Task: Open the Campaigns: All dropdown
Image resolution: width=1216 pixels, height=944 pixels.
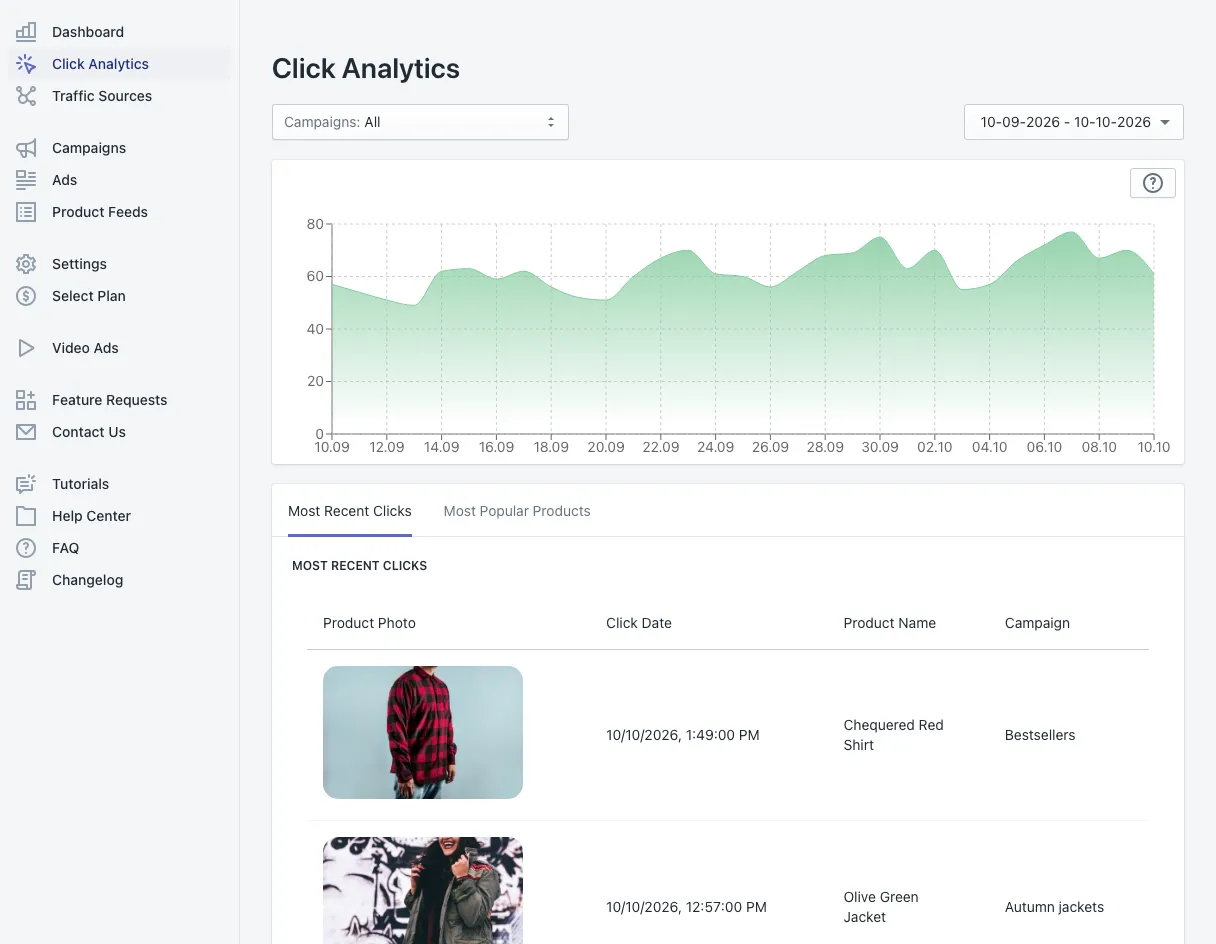Action: [420, 122]
